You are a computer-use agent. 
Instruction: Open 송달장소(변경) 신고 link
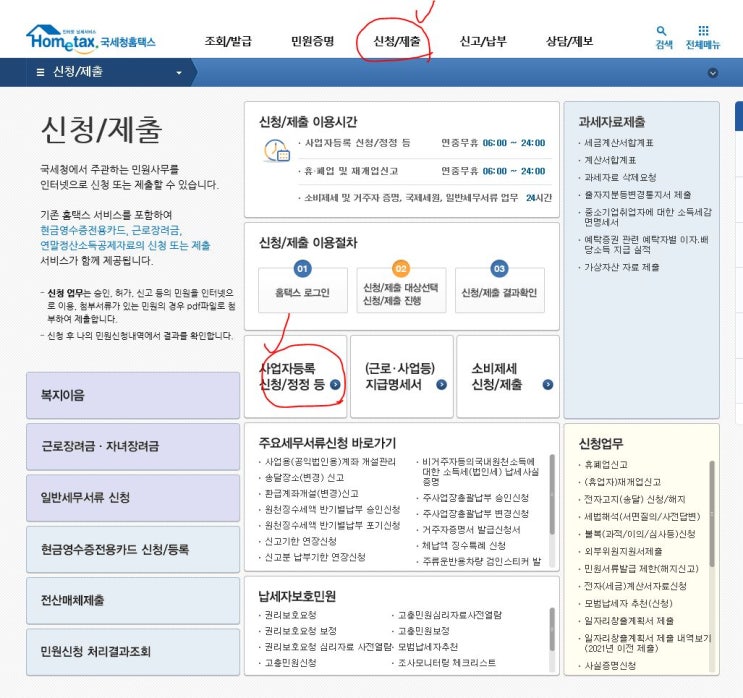(304, 477)
